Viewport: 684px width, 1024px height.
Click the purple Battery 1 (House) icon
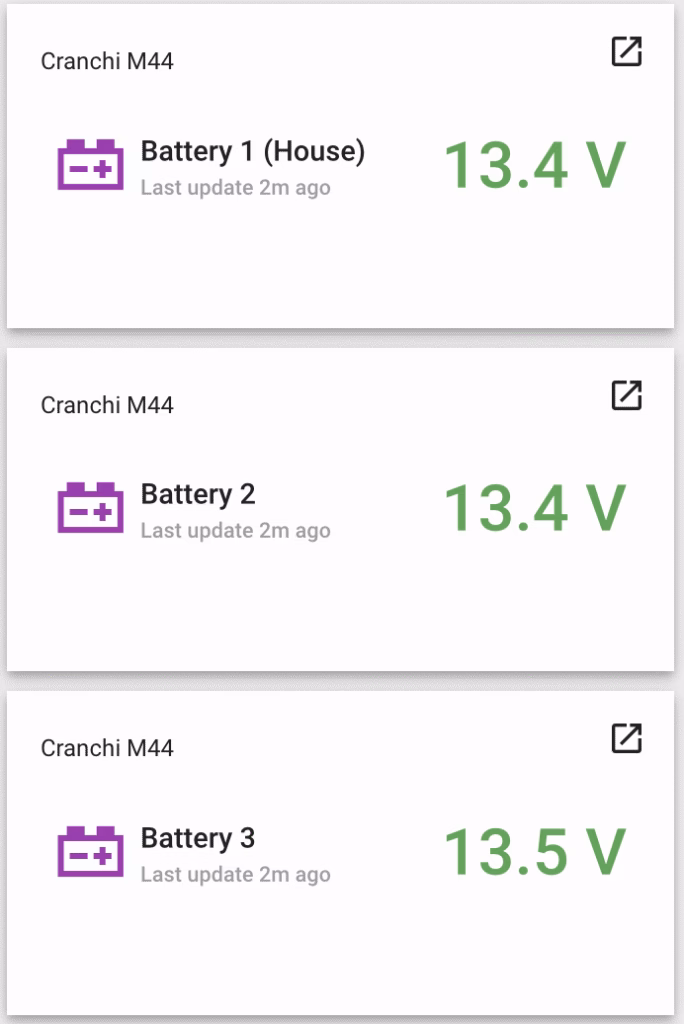point(91,164)
